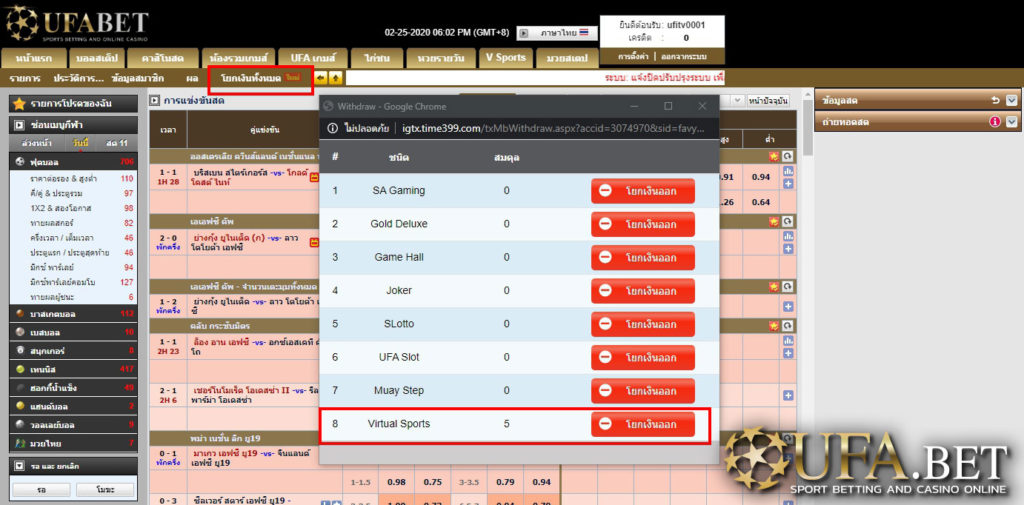
Task: Open ราคาต่อรอง & สูงต่ำ bet type
Action: [x=63, y=178]
